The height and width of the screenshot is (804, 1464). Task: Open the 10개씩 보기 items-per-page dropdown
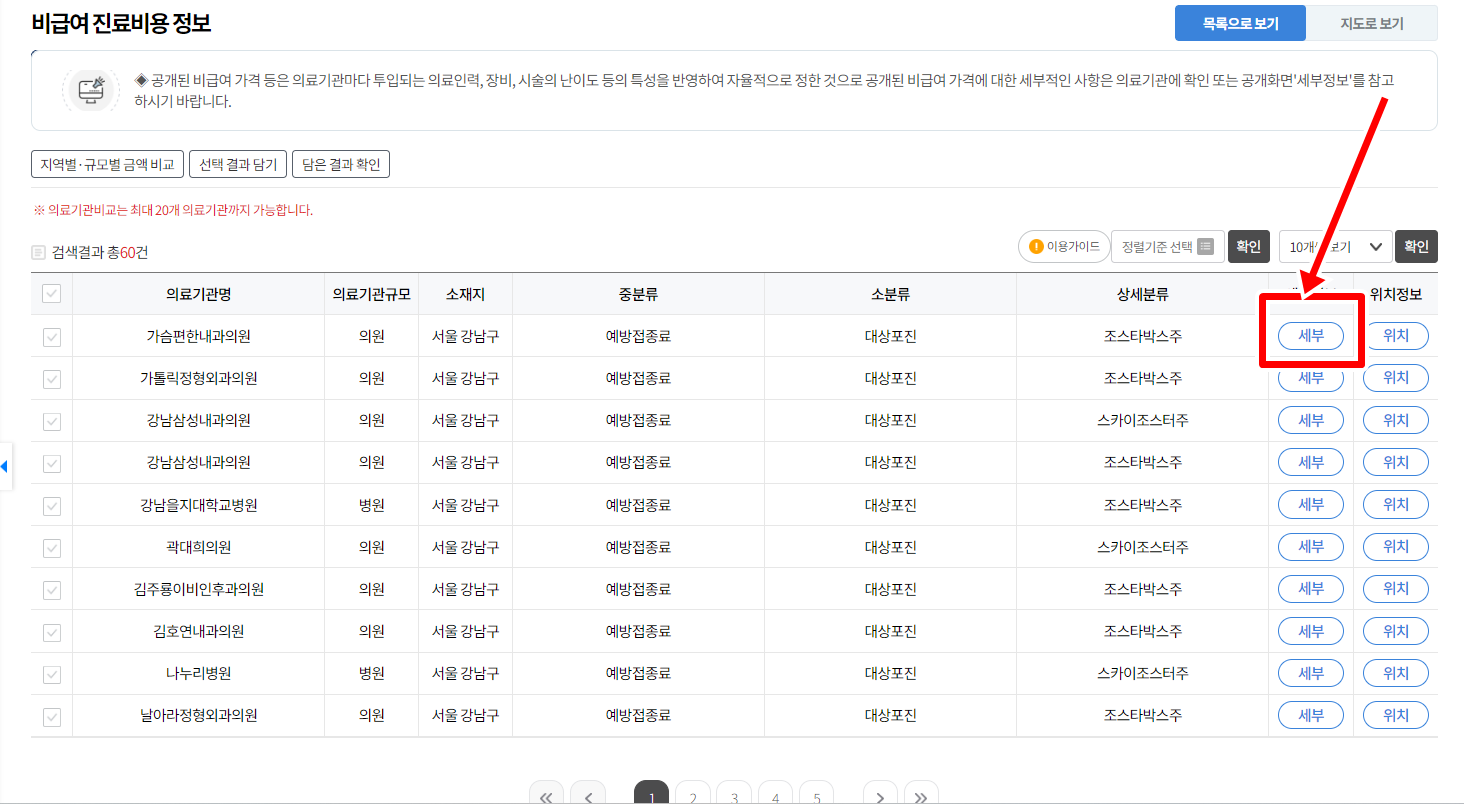coord(1335,246)
